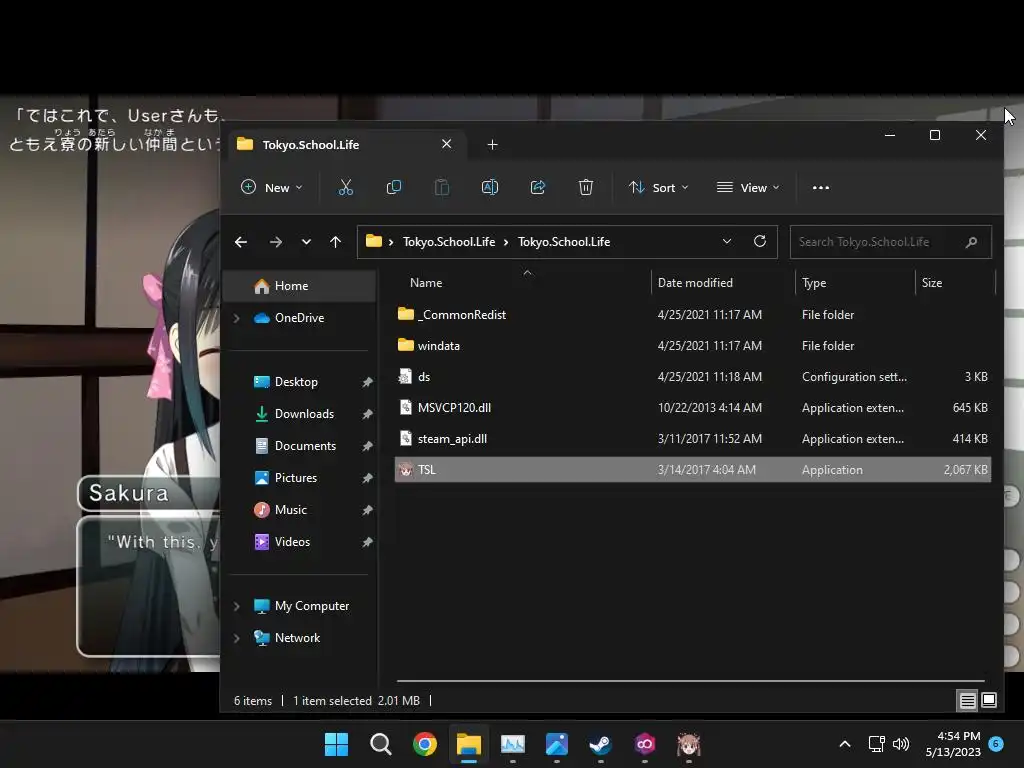Sort by Size column header
Image resolution: width=1024 pixels, height=768 pixels.
(931, 283)
